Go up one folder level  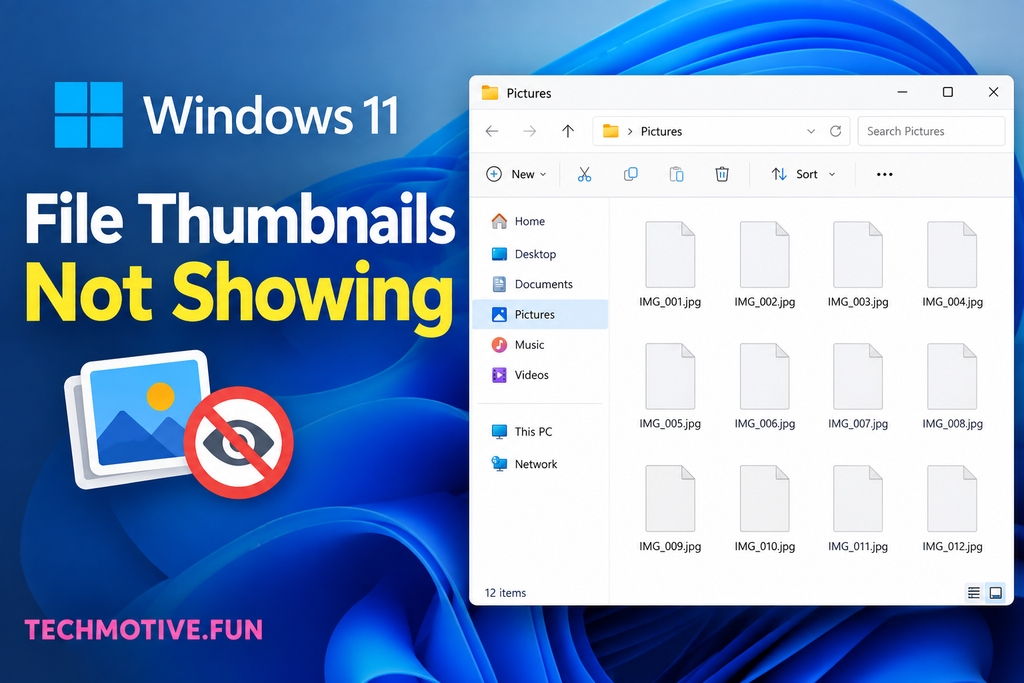(568, 131)
